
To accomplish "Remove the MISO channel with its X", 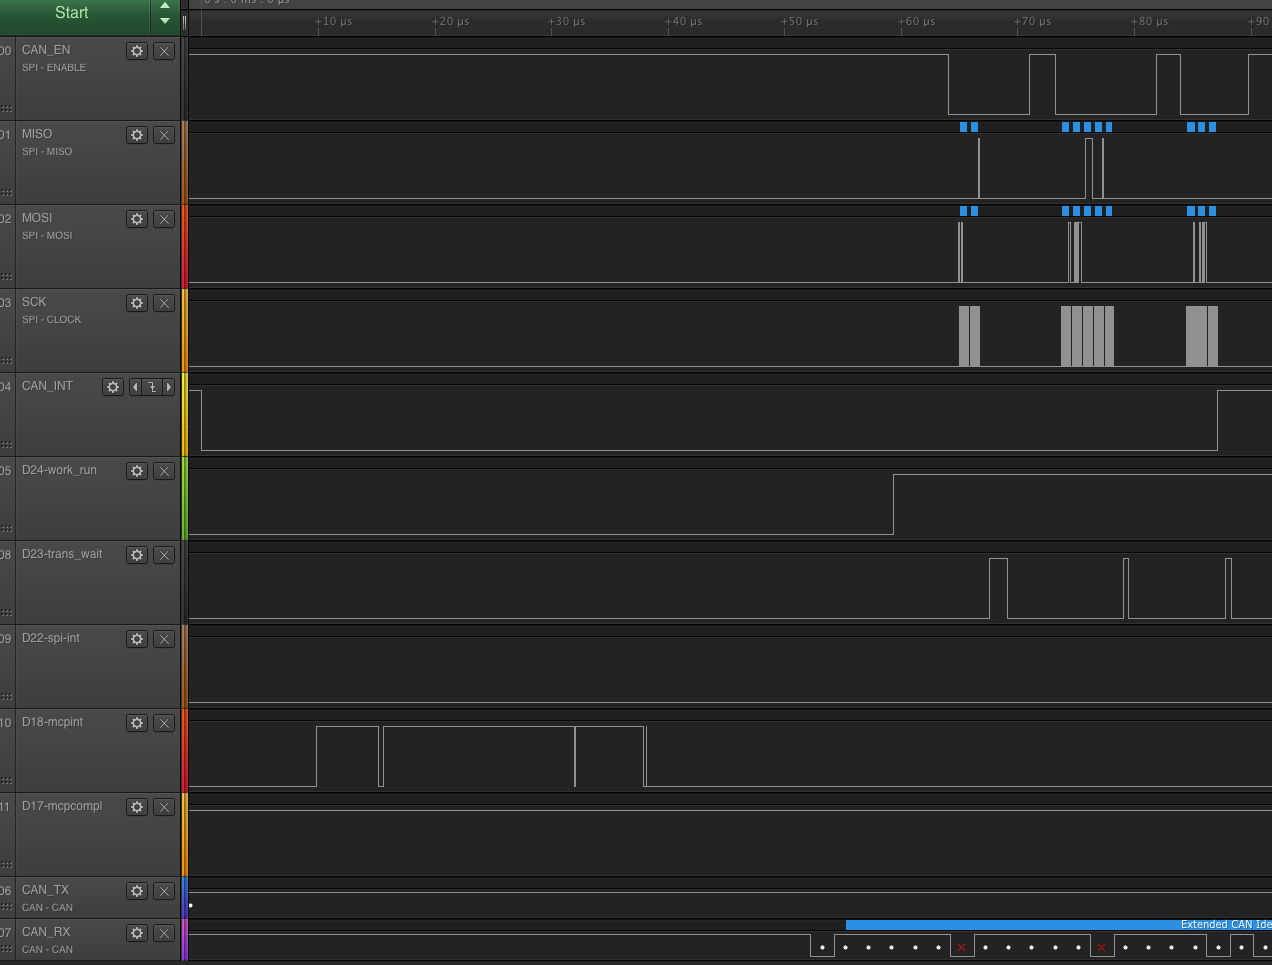I will (164, 135).
